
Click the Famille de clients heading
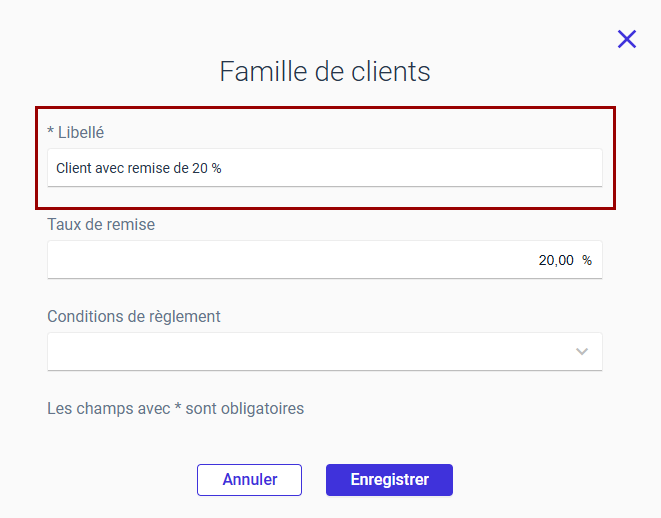coord(325,72)
